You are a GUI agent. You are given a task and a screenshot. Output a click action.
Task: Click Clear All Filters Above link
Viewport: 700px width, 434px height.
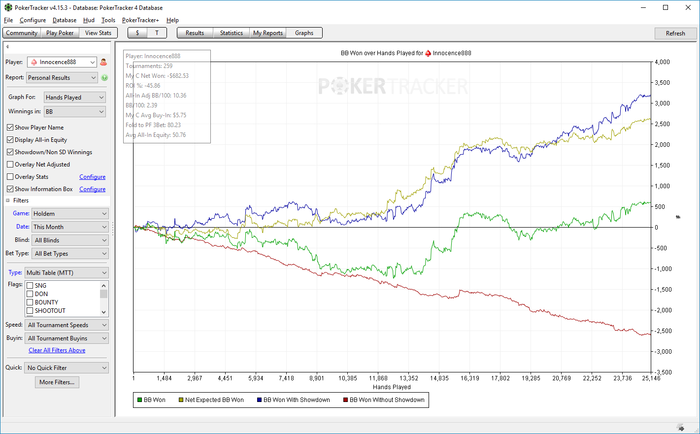57,350
